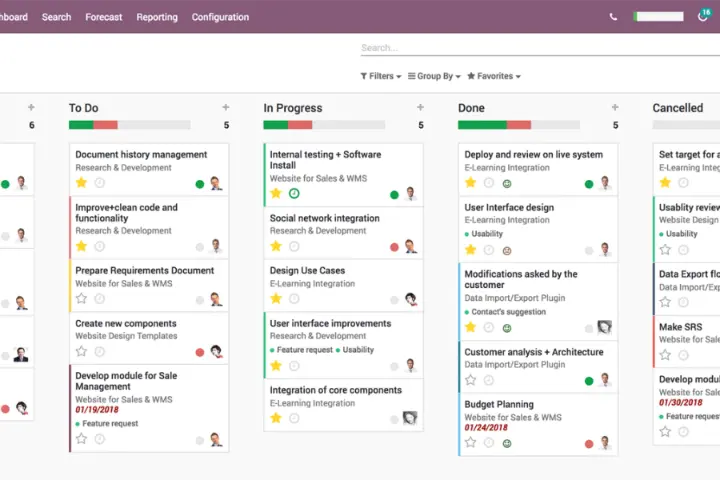Expand the Filters dropdown
720x480 pixels.
tap(380, 76)
